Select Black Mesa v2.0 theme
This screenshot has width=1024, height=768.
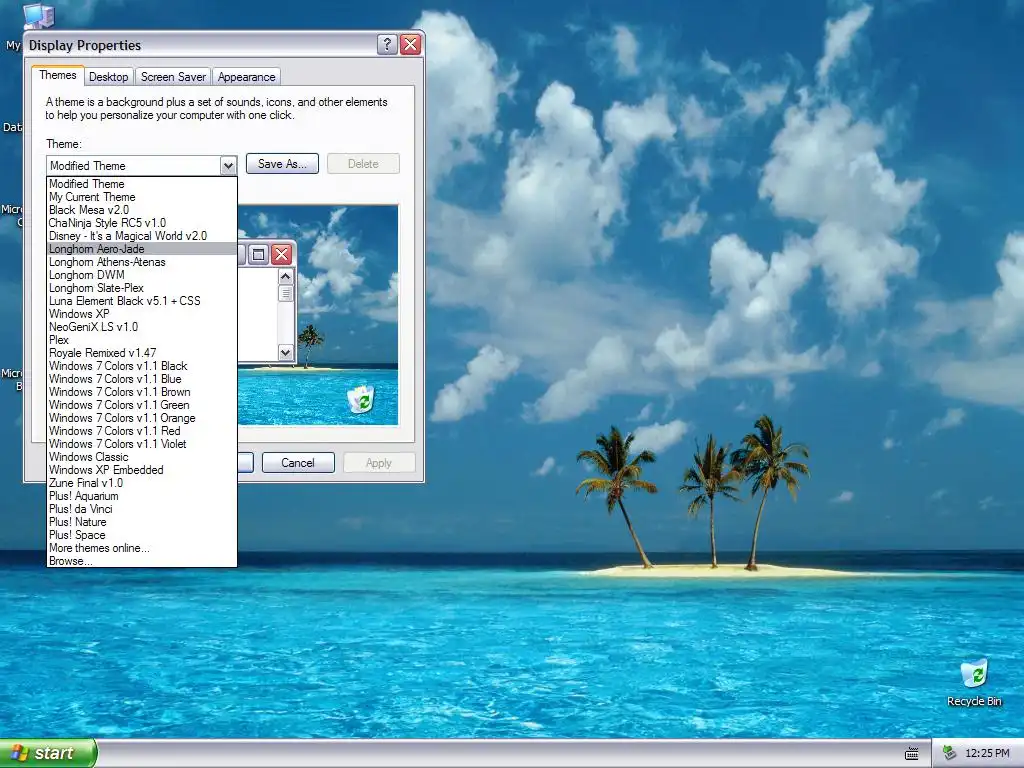tap(142, 210)
